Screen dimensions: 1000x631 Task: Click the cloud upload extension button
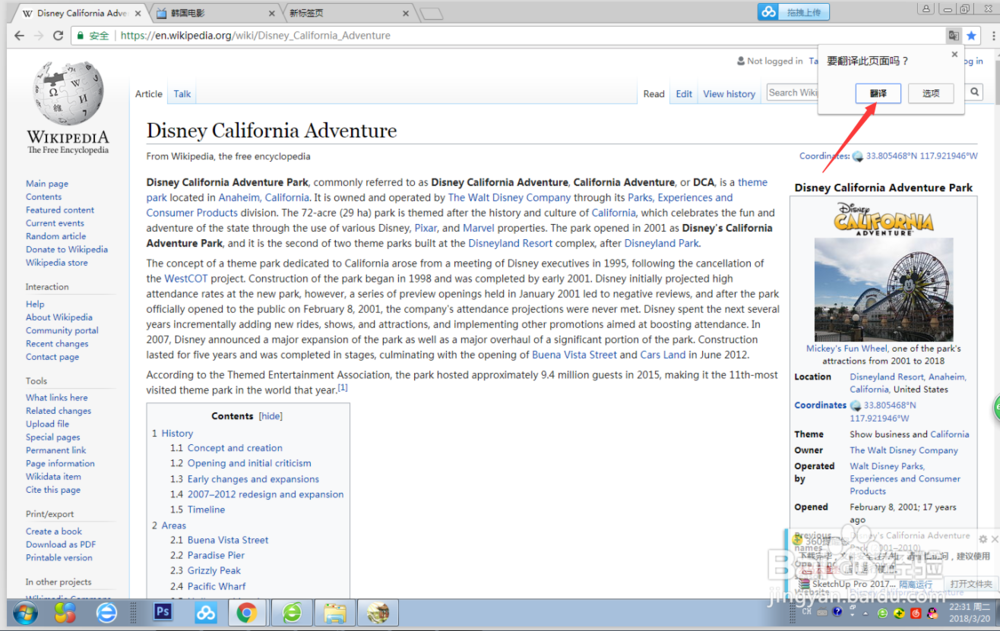pos(793,11)
